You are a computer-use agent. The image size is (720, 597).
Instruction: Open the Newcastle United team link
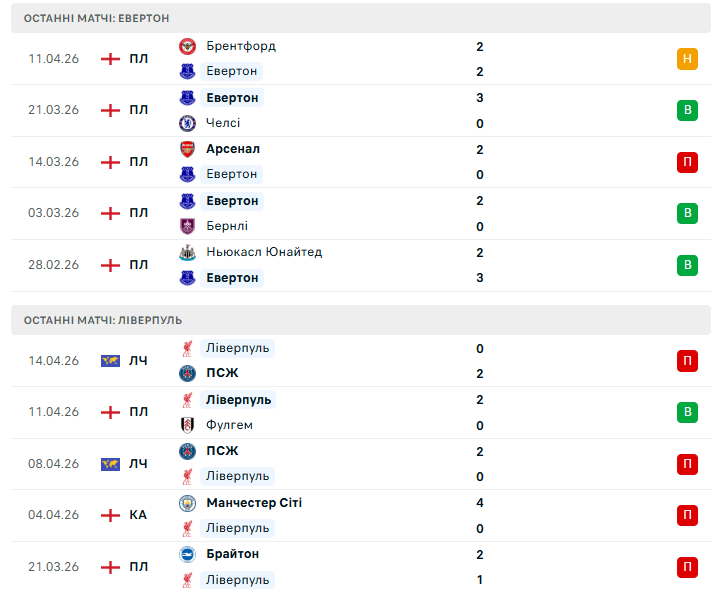coord(264,252)
